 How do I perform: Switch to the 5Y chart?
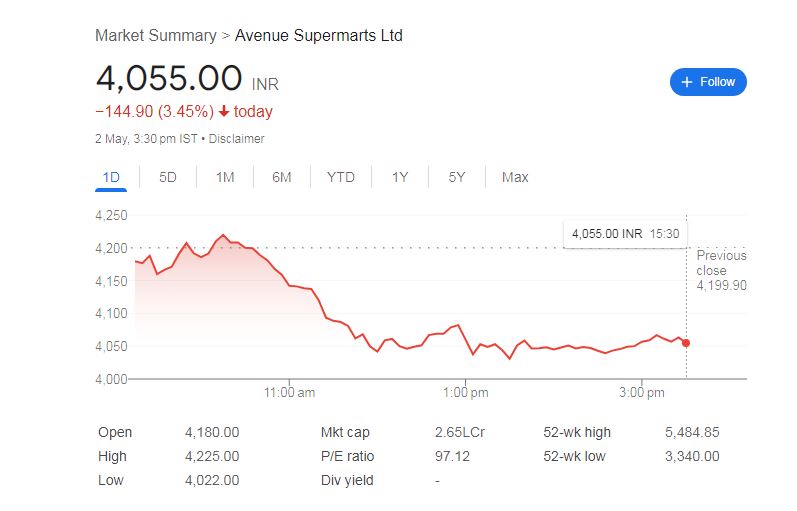coord(457,177)
